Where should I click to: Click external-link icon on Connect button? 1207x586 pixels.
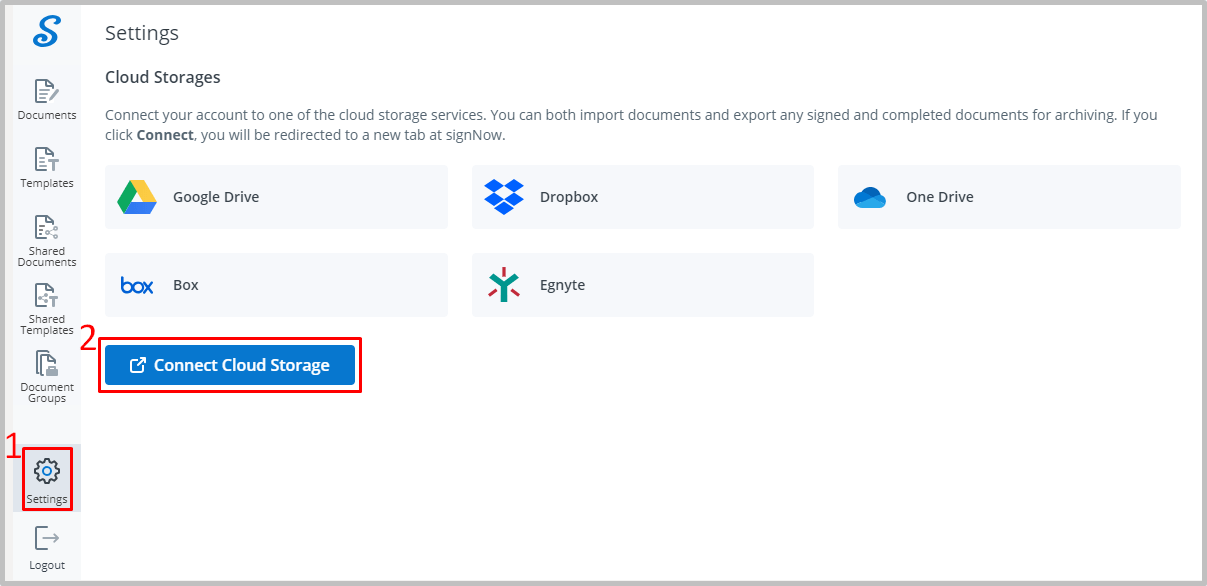coord(139,366)
